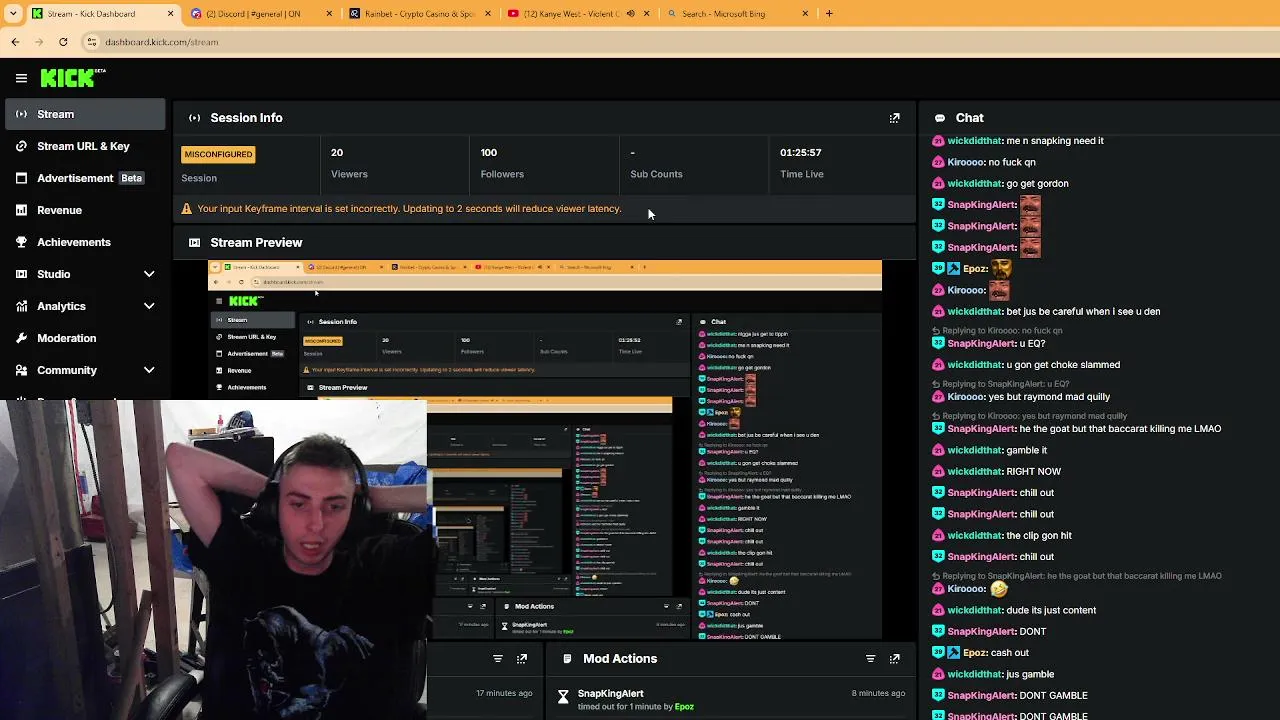Viewport: 1280px width, 720px height.
Task: Click the Chat speech bubble icon
Action: coord(940,118)
